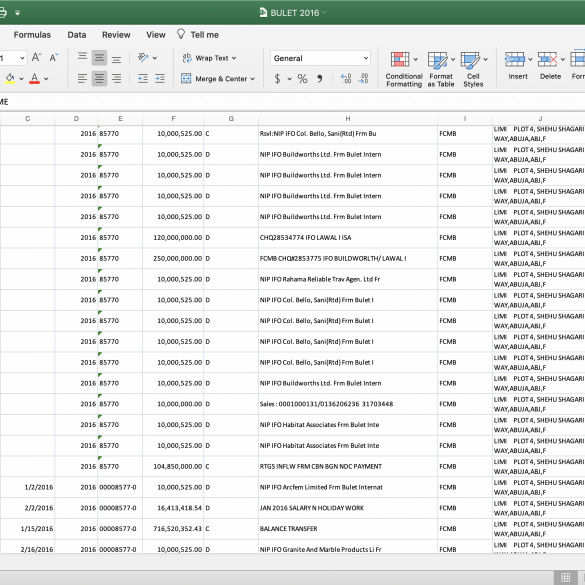Viewport: 585px width, 585px height.
Task: Click the RTGS INFLW FRM CBN cell
Action: (x=348, y=466)
